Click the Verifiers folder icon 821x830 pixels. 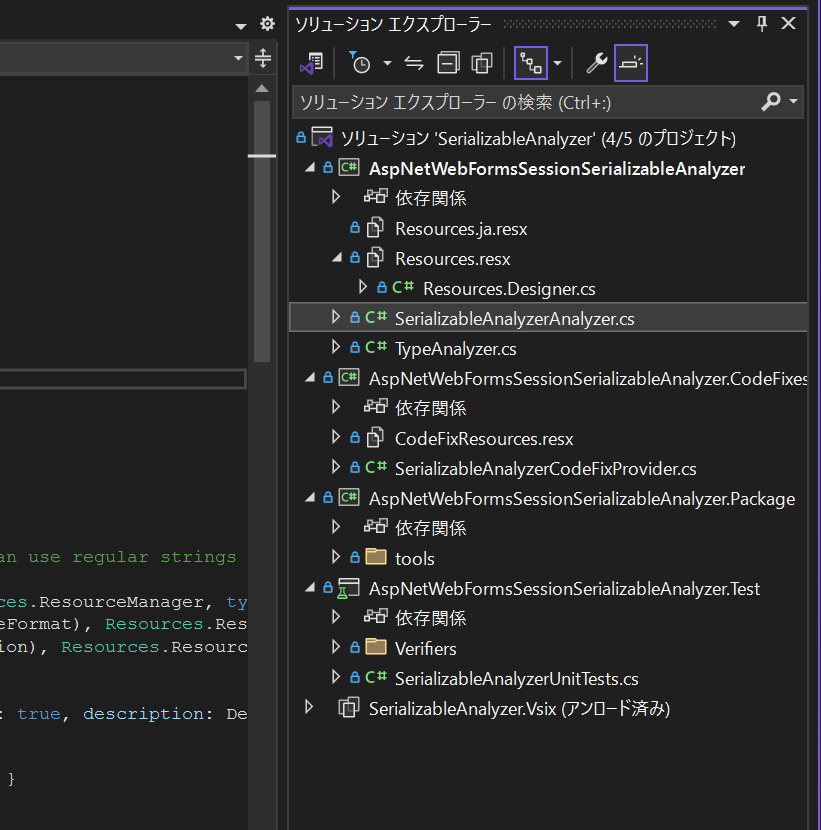[x=376, y=647]
